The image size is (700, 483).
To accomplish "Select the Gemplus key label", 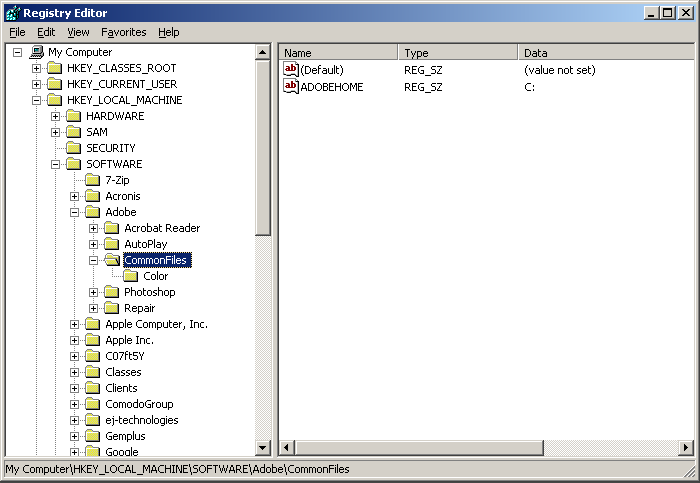I will [x=125, y=437].
